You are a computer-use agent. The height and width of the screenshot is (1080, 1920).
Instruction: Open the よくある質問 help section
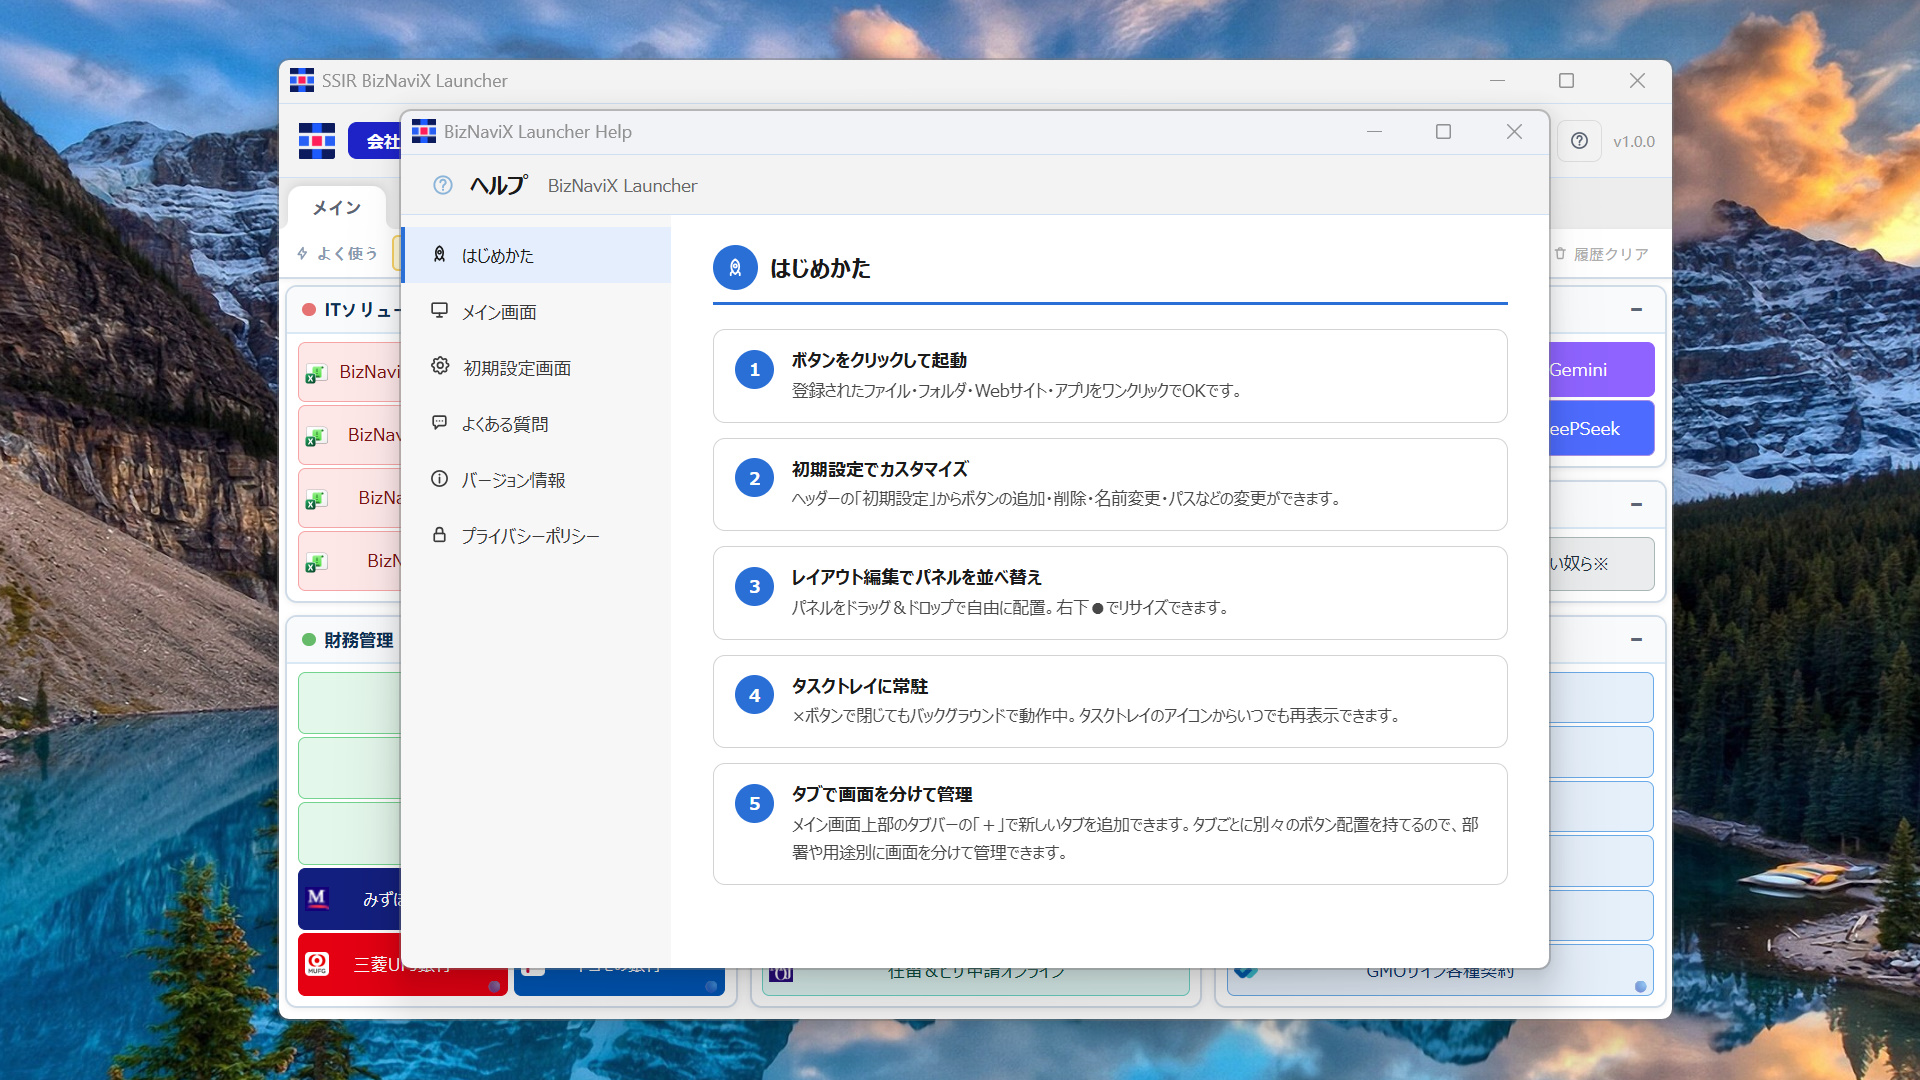click(x=536, y=423)
